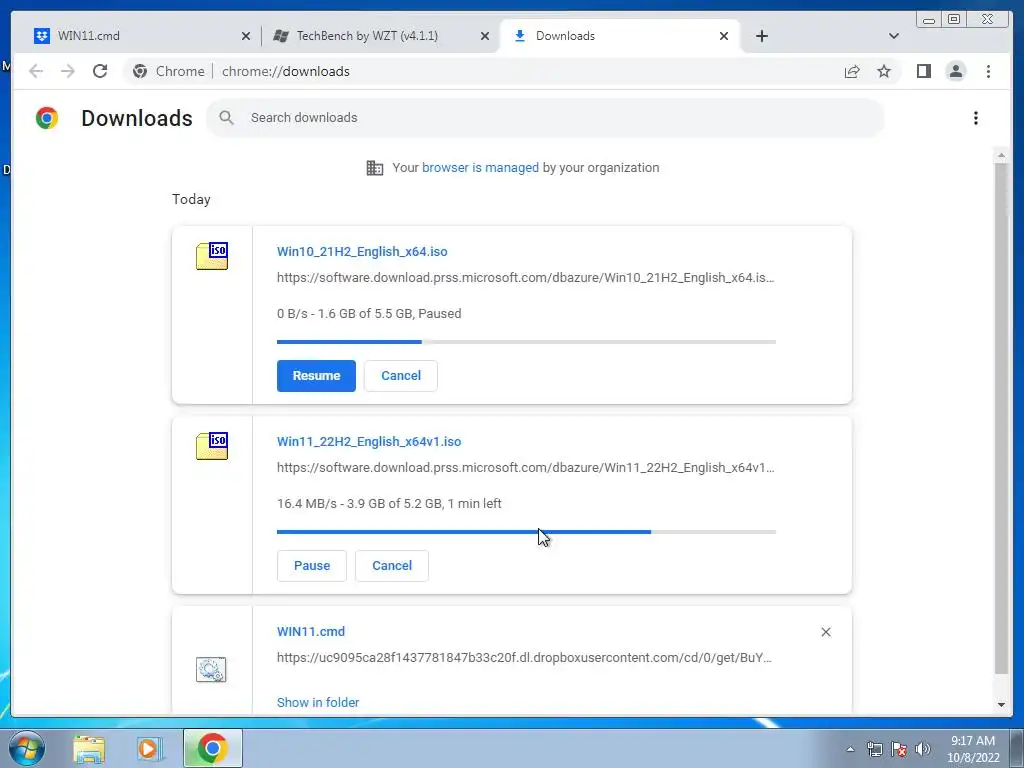Close the WIN11.cmd tab
Image resolution: width=1024 pixels, height=768 pixels.
pos(246,36)
